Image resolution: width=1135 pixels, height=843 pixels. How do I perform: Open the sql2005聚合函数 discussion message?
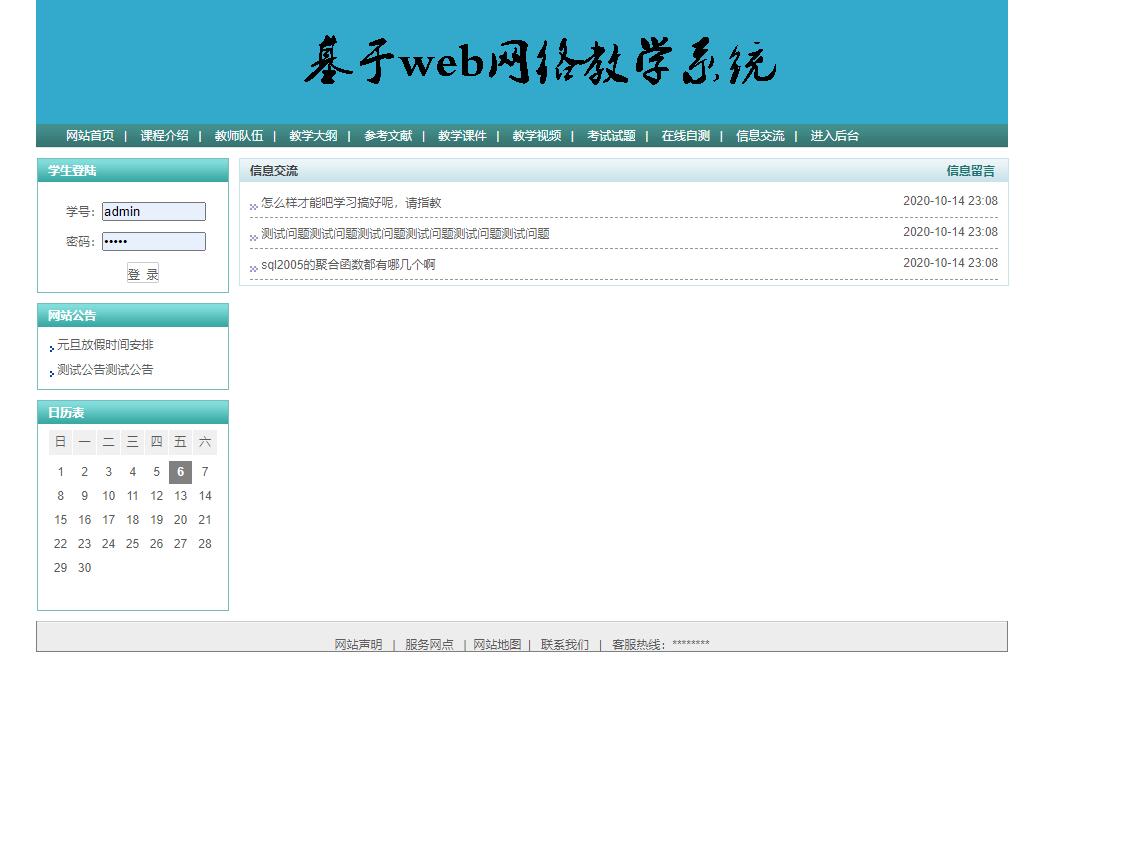click(x=345, y=263)
